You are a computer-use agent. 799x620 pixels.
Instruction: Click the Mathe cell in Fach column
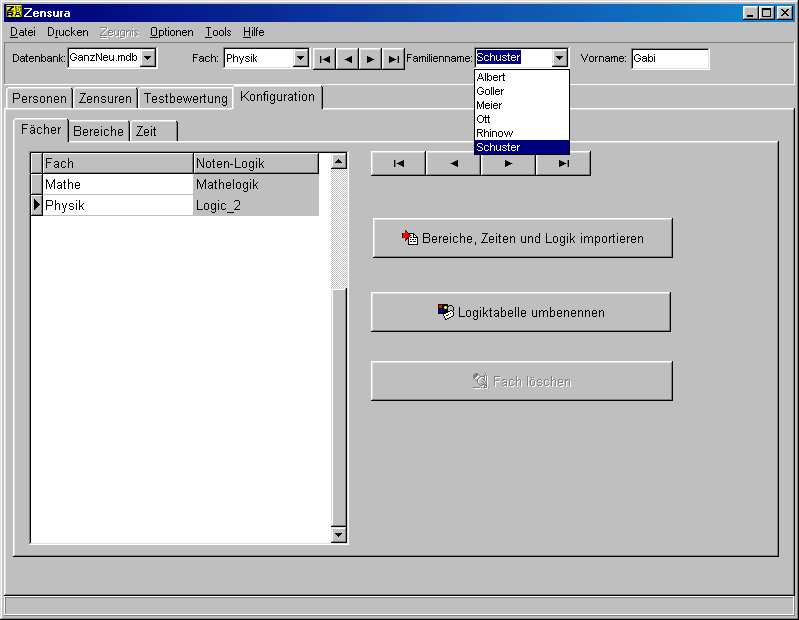(x=118, y=184)
